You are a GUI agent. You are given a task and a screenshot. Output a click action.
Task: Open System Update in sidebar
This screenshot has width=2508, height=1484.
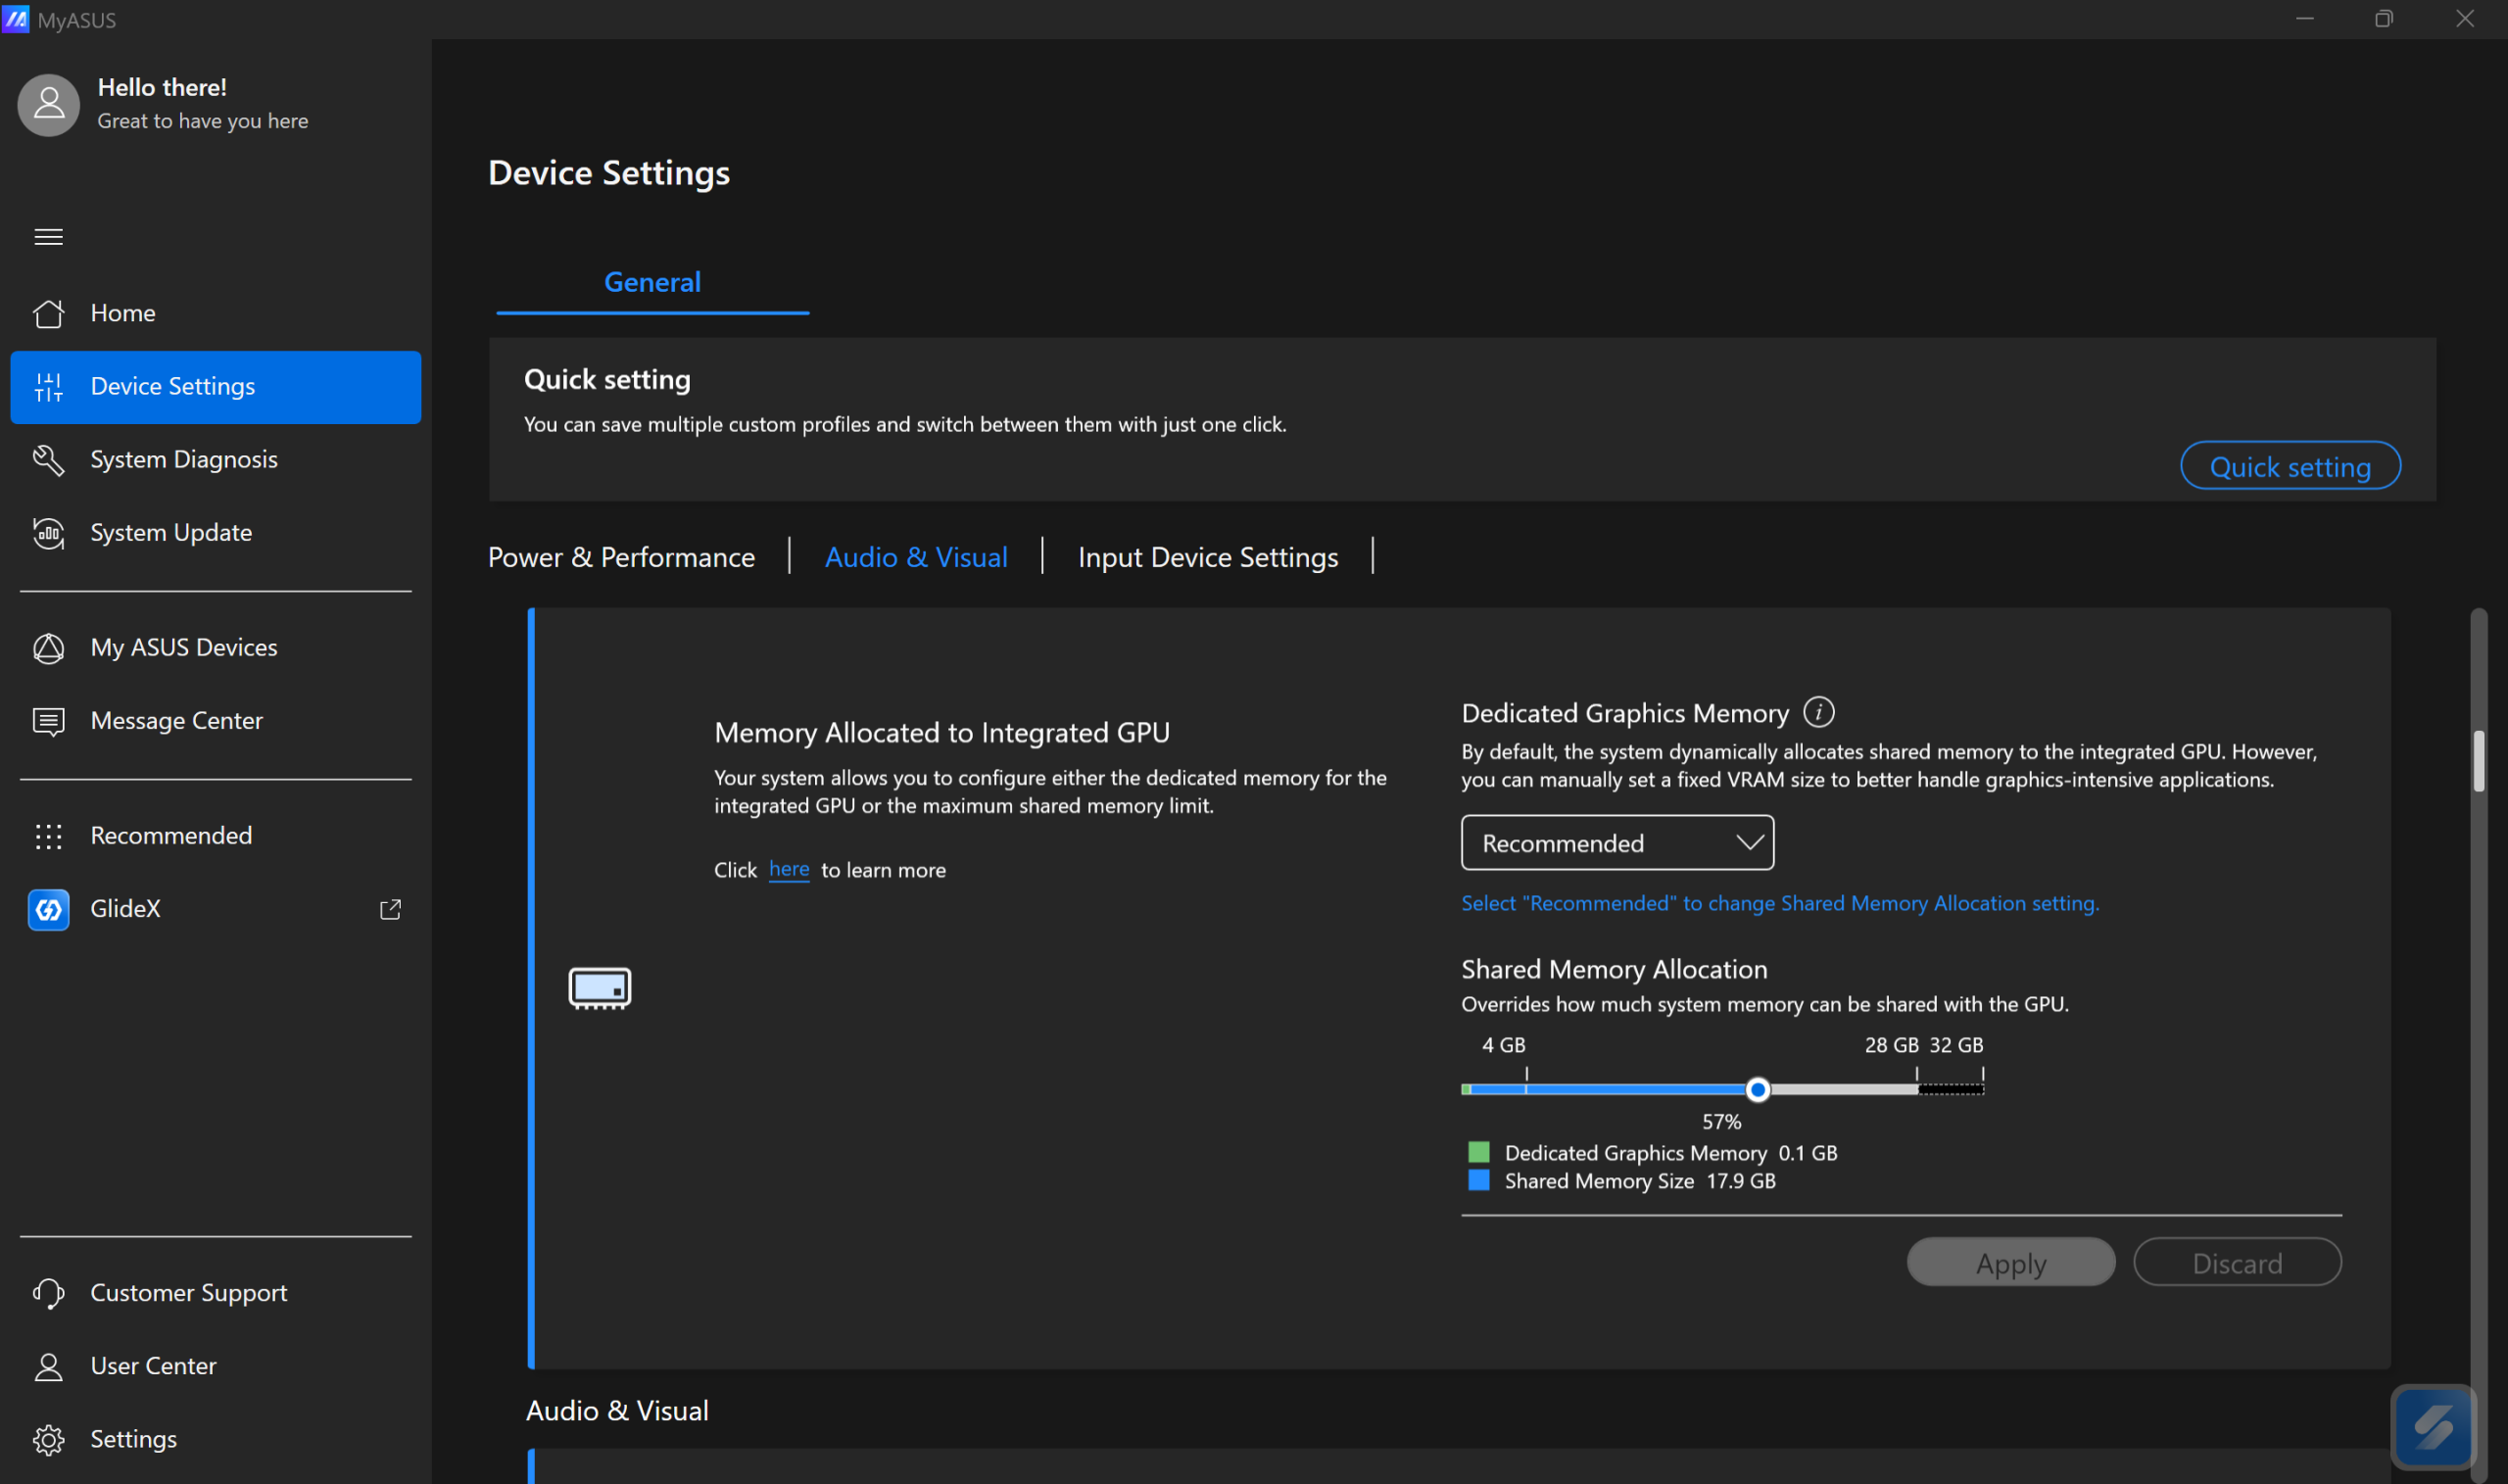click(170, 533)
